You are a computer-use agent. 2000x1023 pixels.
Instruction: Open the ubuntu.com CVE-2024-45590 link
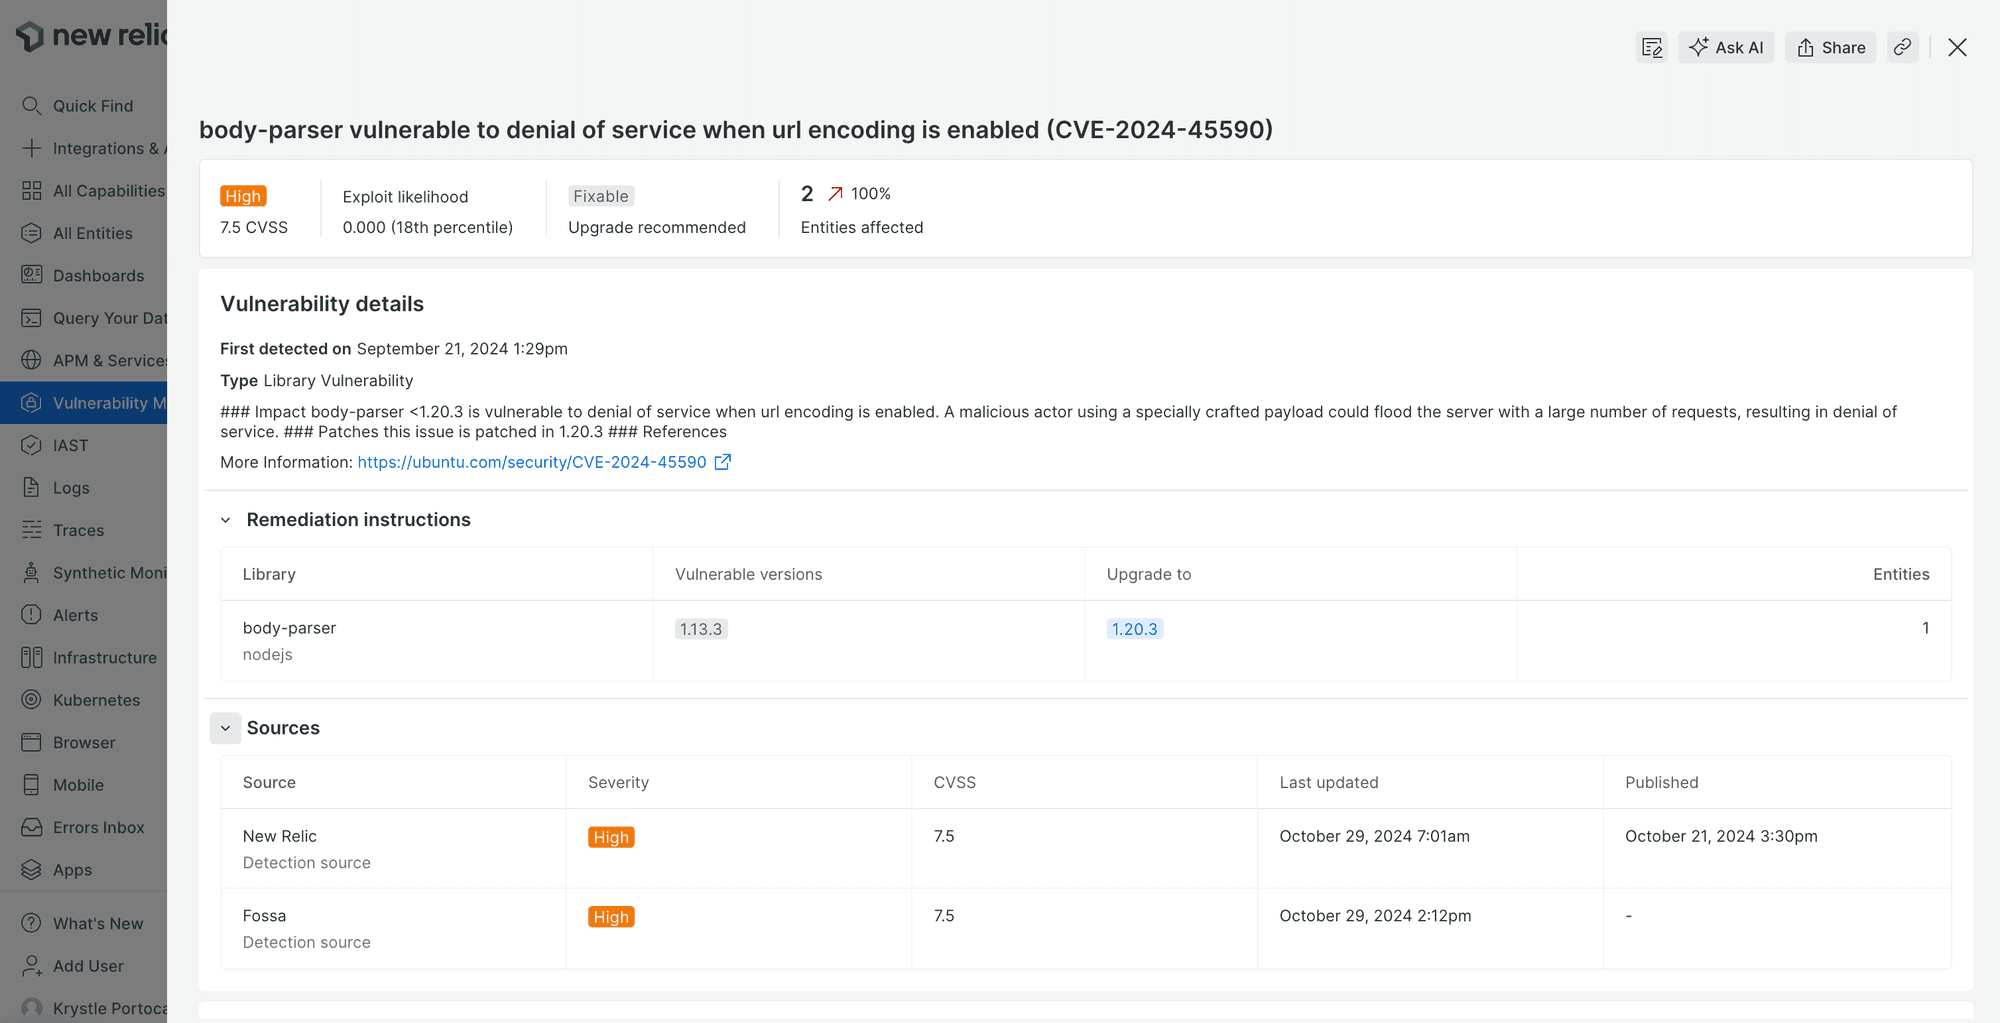point(531,462)
